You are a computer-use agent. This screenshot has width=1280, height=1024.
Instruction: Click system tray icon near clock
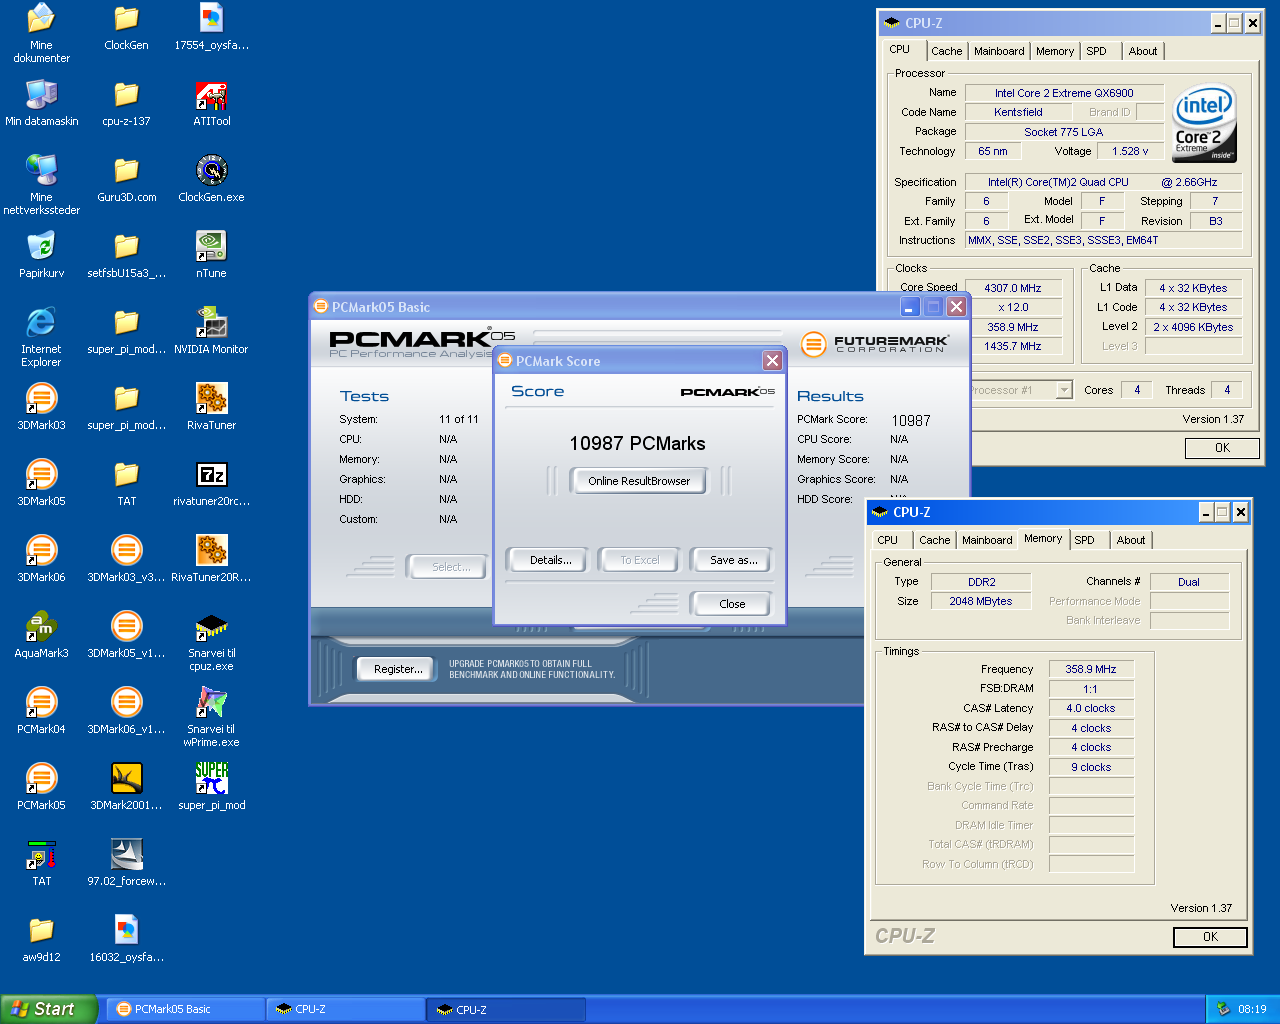tap(1222, 1009)
